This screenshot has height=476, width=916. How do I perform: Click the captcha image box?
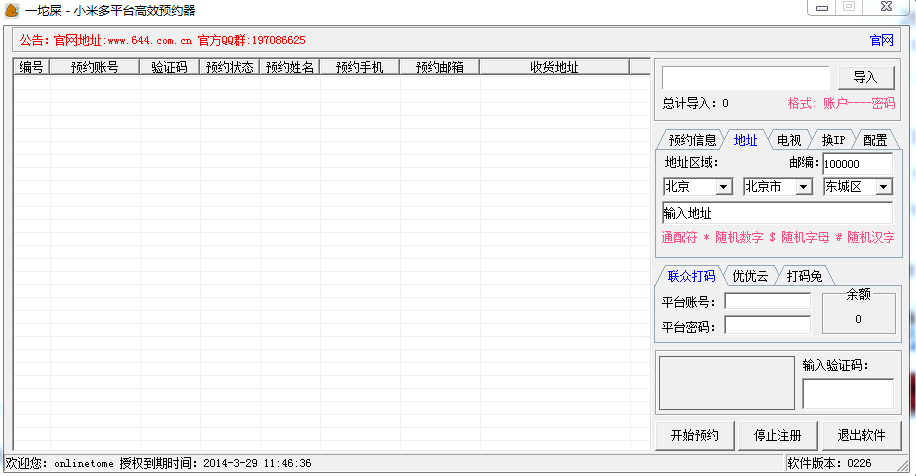click(727, 383)
